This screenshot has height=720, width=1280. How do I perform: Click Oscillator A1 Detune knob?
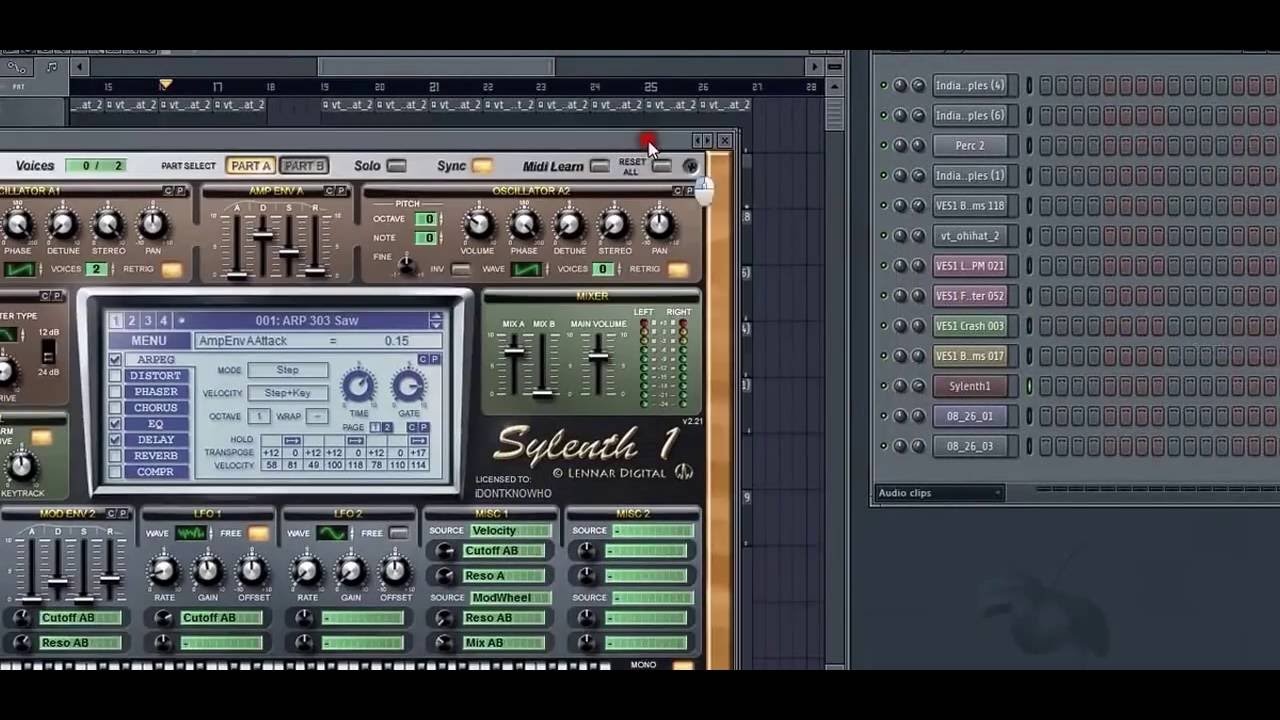tap(62, 225)
